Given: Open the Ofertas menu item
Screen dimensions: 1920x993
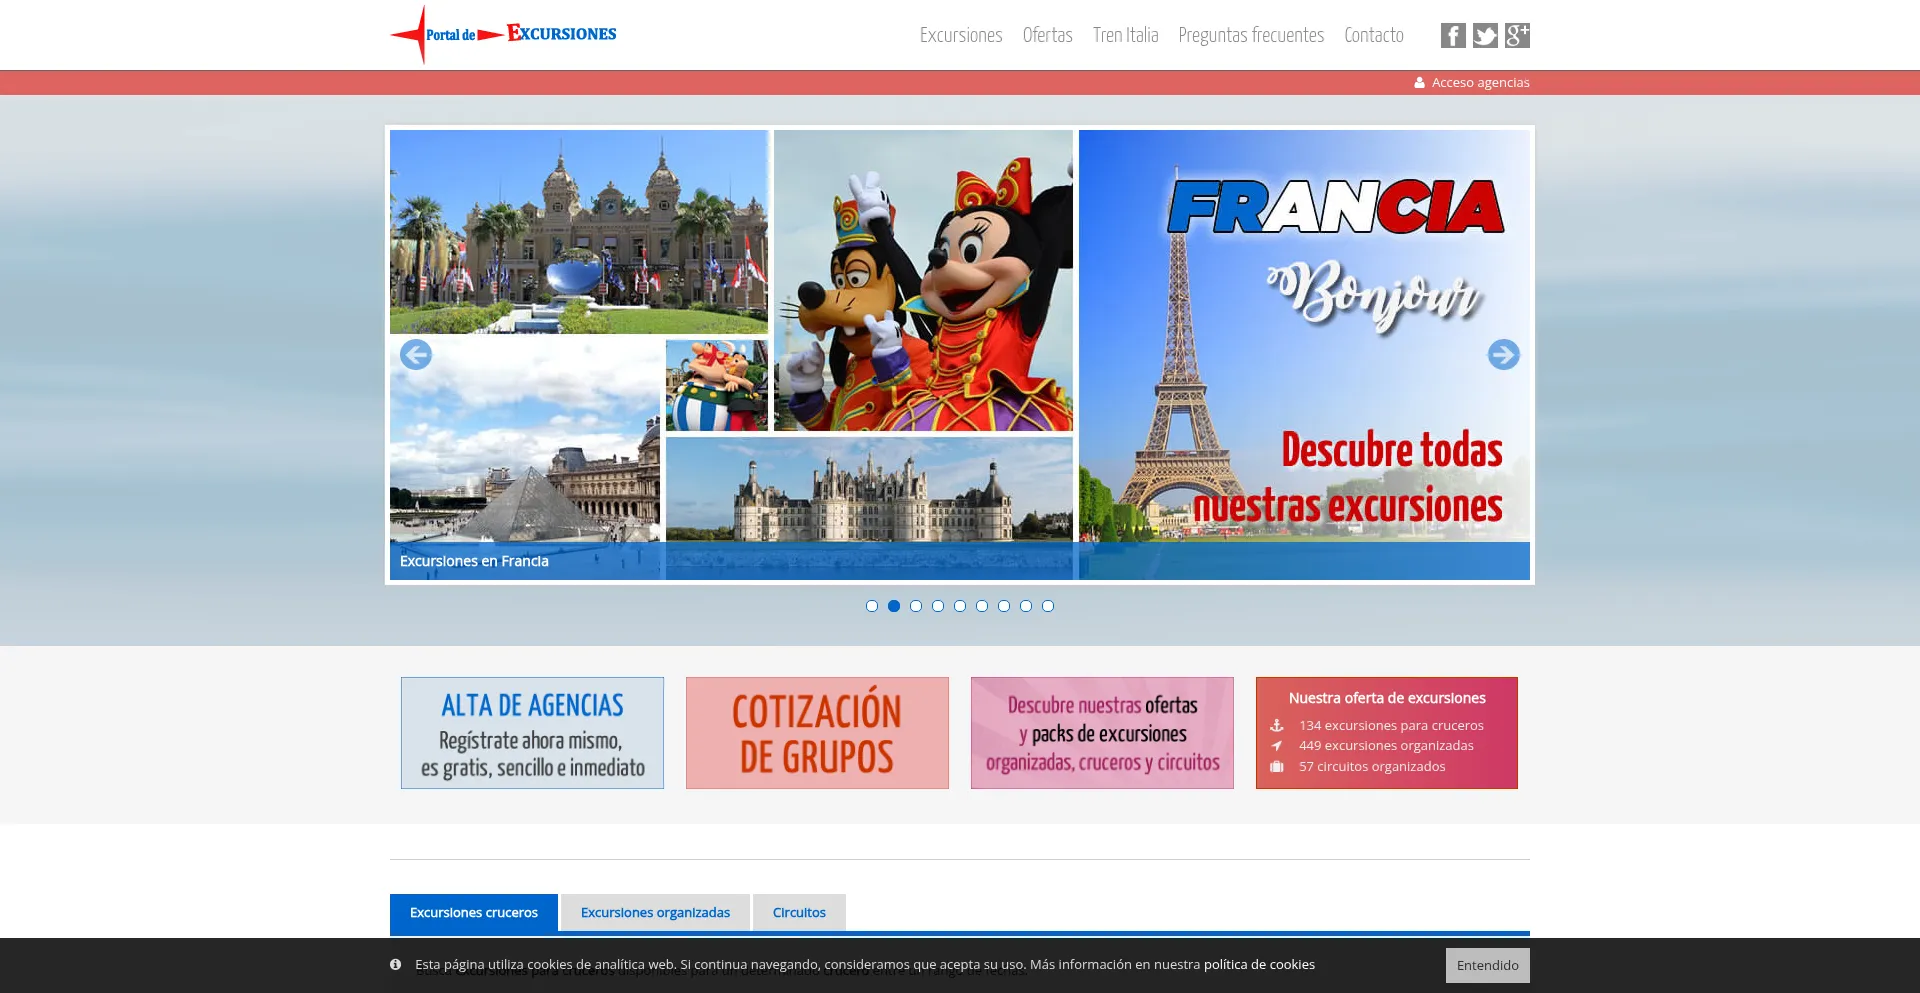Looking at the screenshot, I should pyautogui.click(x=1047, y=36).
